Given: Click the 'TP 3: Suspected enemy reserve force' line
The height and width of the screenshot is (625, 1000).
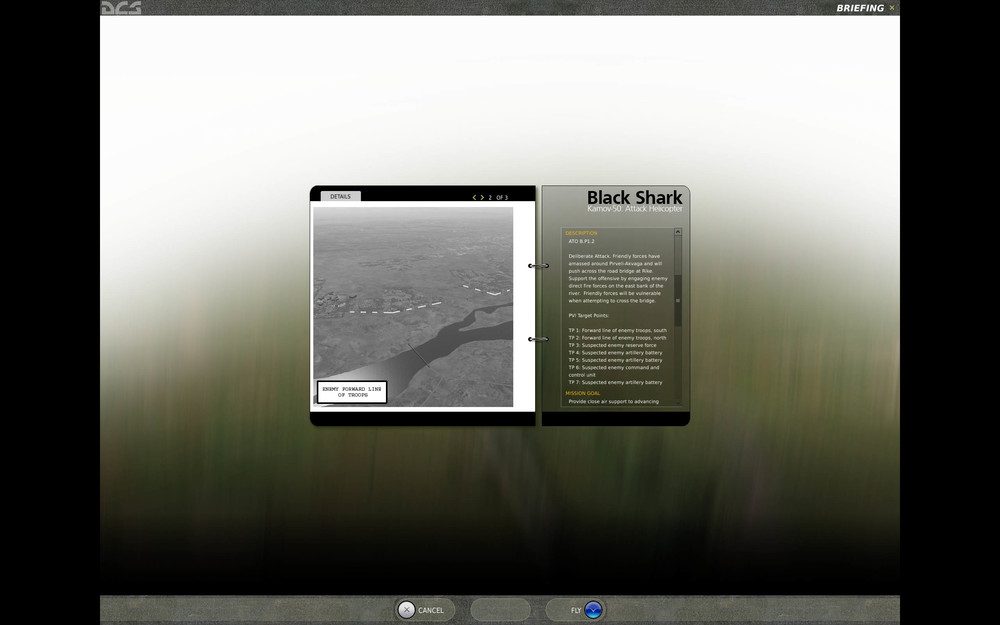Looking at the screenshot, I should click(x=612, y=345).
